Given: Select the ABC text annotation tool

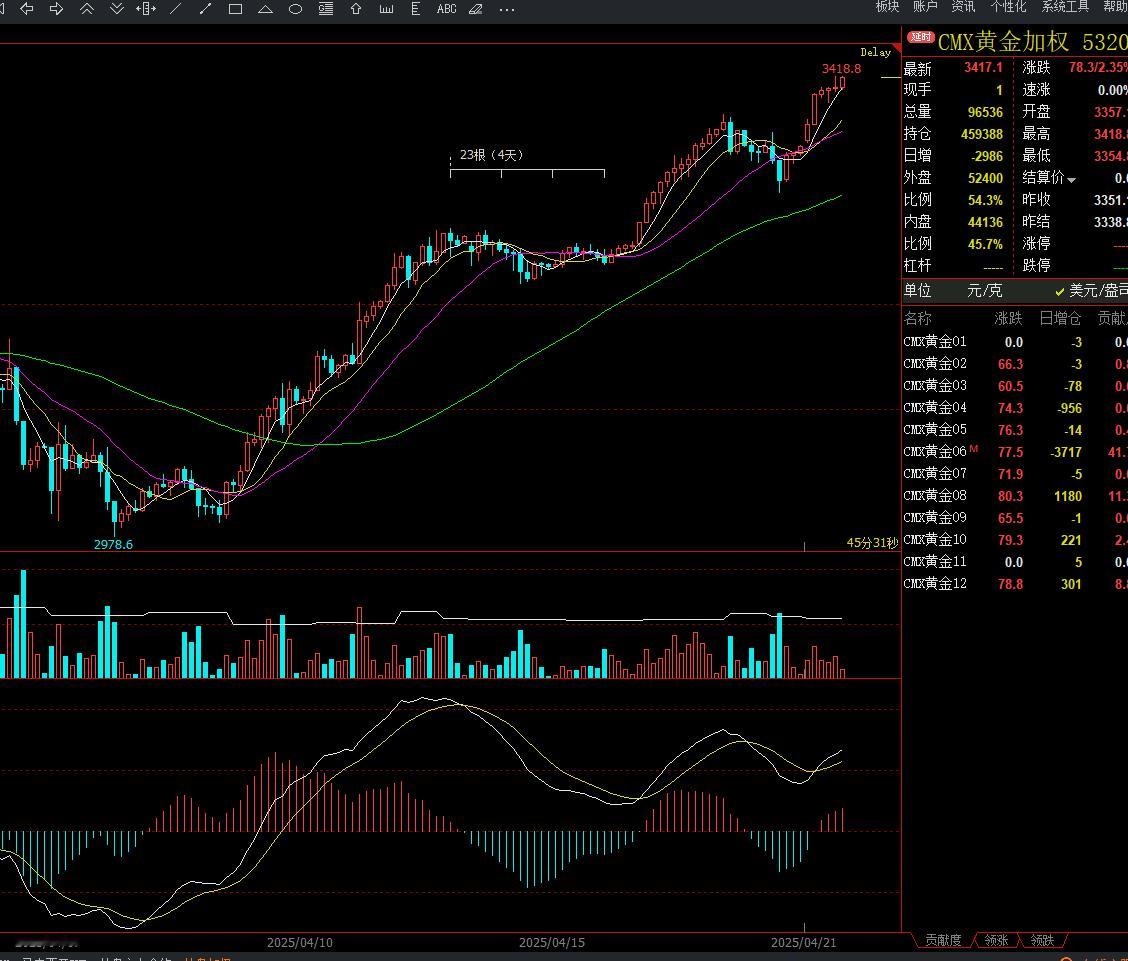Looking at the screenshot, I should point(446,9).
